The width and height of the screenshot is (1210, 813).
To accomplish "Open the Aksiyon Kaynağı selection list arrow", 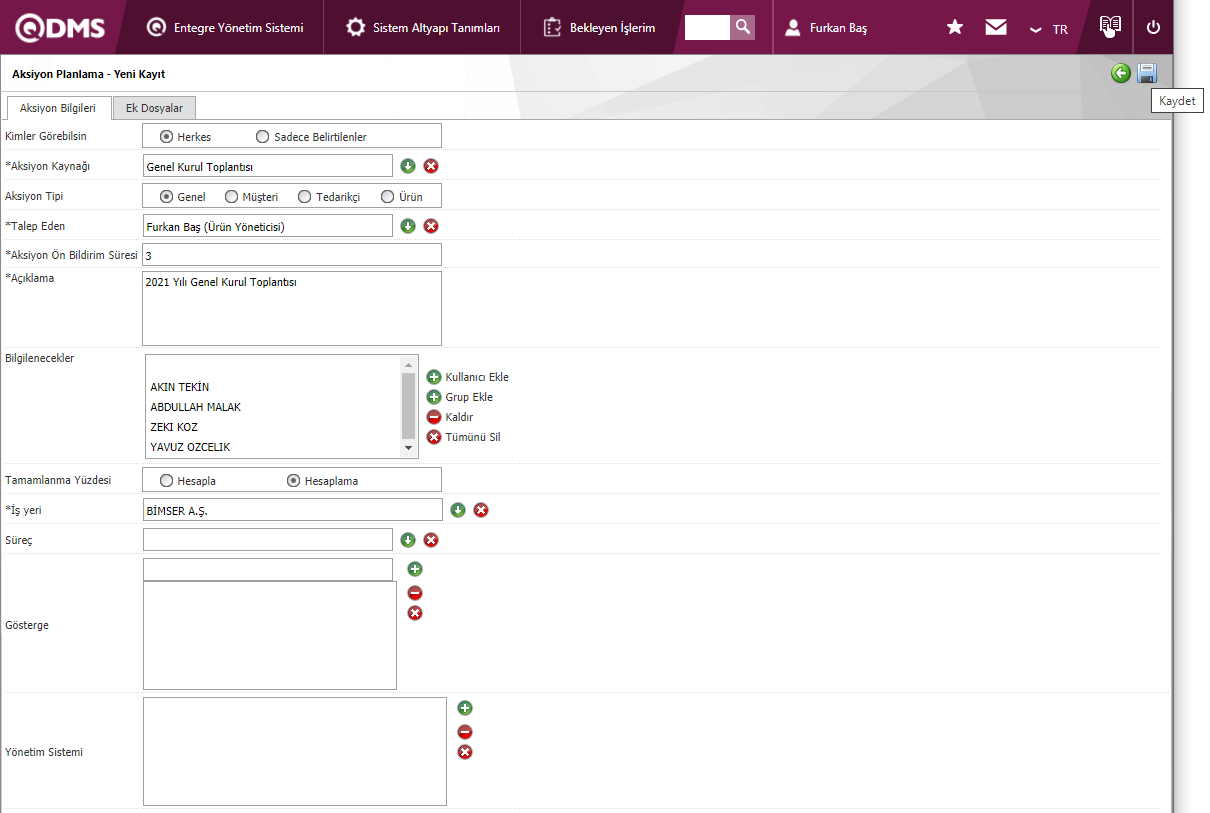I will pyautogui.click(x=408, y=166).
